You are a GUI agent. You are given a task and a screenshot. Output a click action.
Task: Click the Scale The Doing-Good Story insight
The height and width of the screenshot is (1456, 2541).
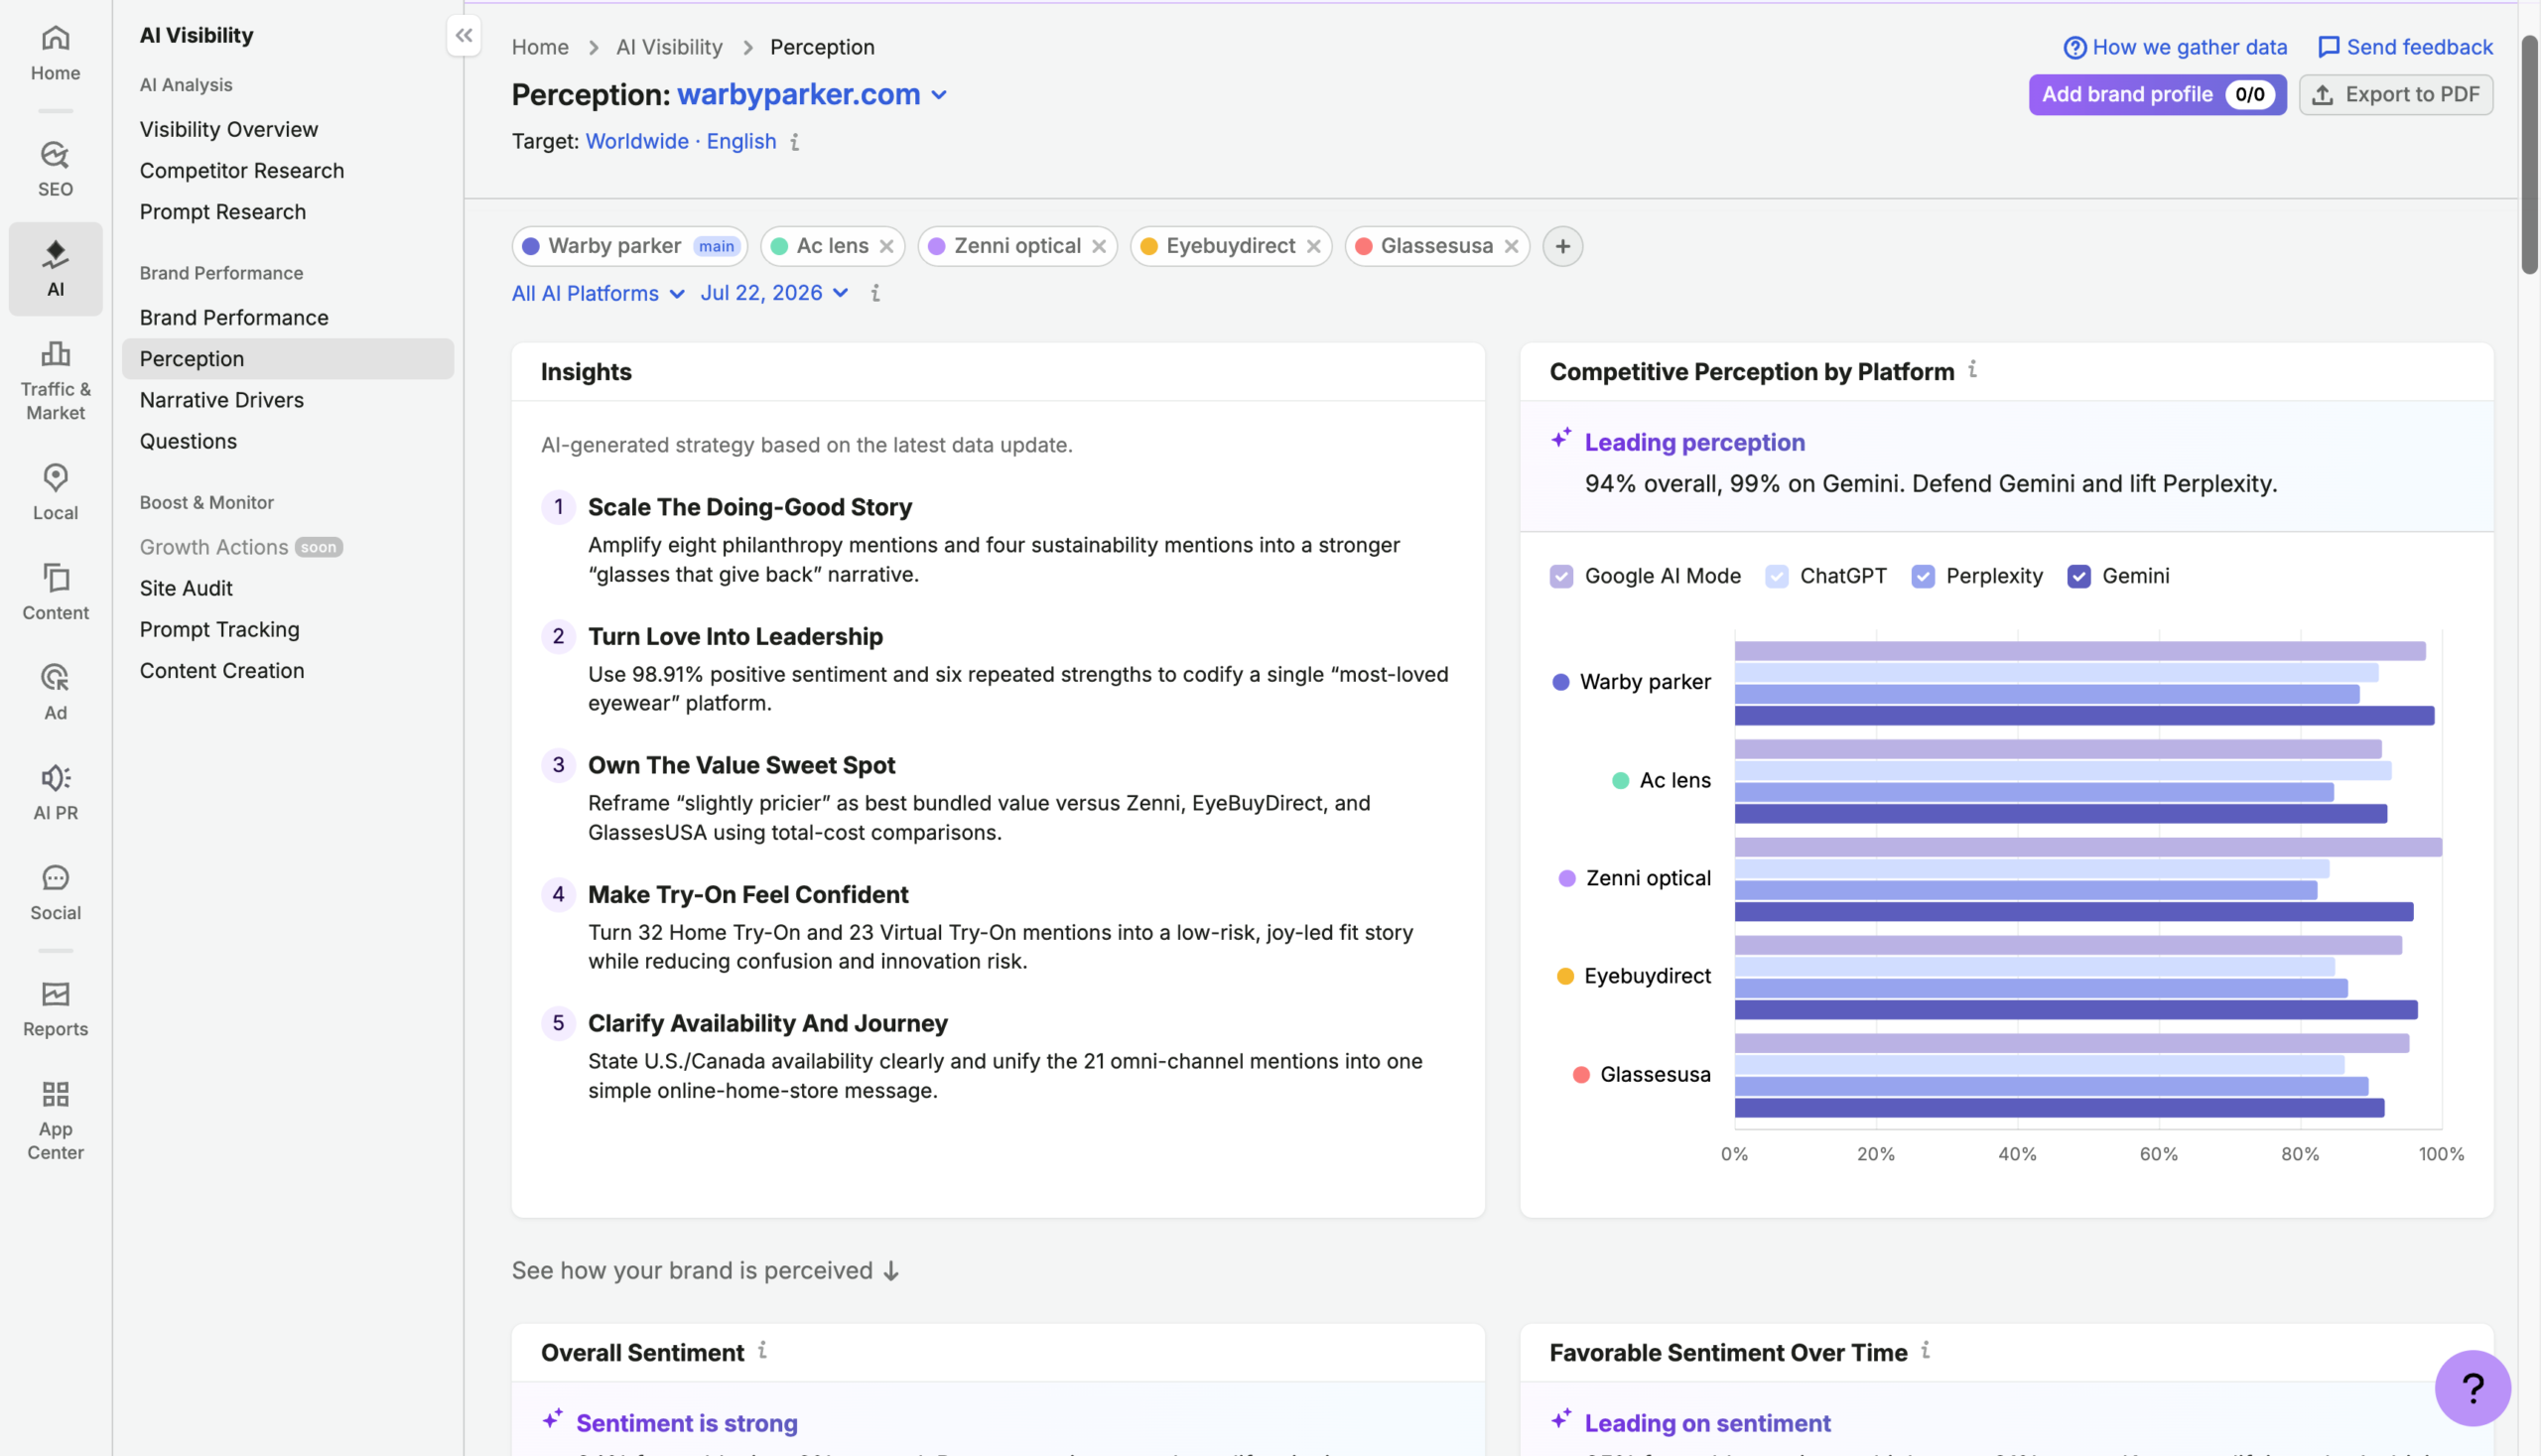point(749,507)
